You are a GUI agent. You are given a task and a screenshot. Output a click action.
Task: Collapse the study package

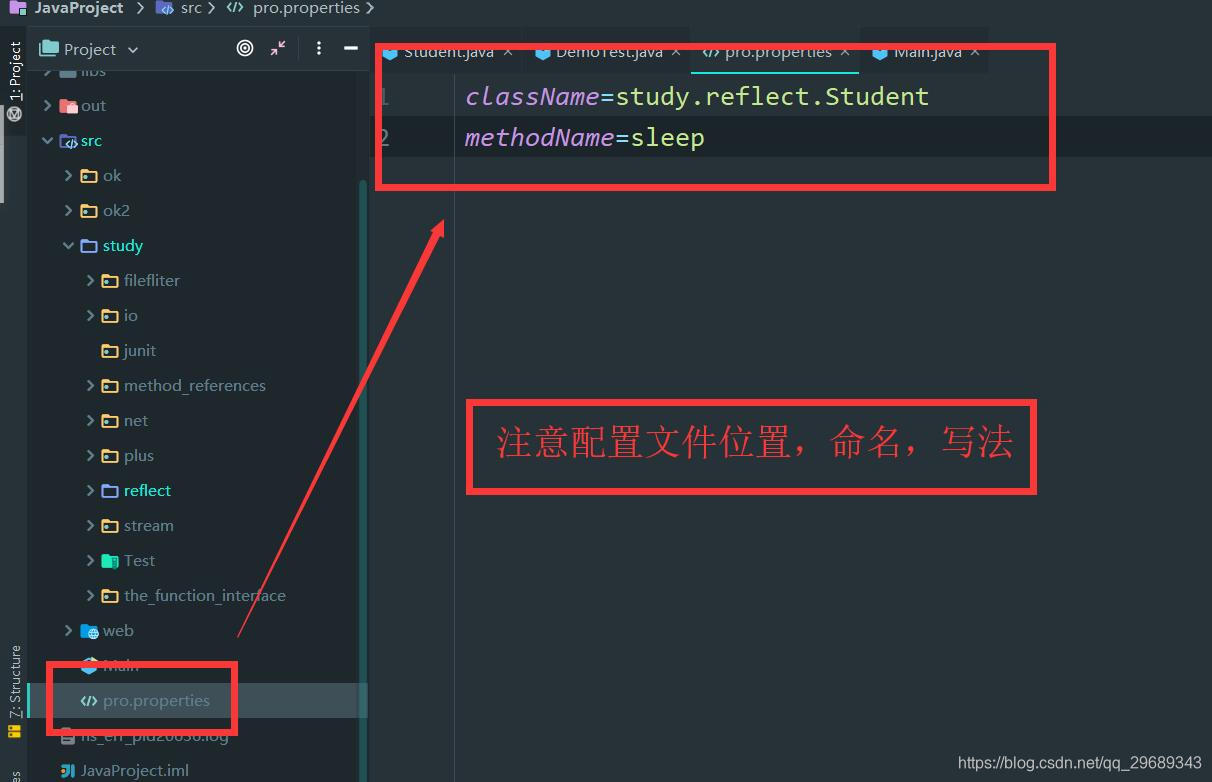coord(68,245)
